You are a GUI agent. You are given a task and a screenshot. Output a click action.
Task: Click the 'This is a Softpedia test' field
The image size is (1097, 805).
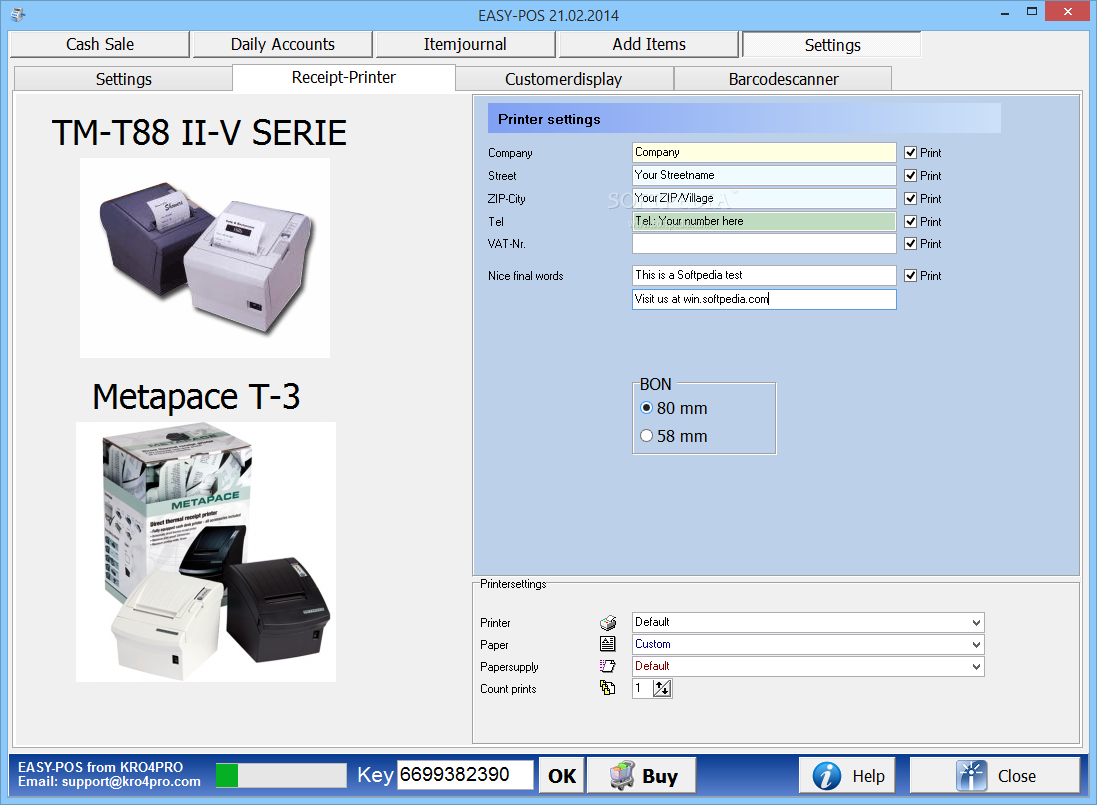[x=764, y=275]
